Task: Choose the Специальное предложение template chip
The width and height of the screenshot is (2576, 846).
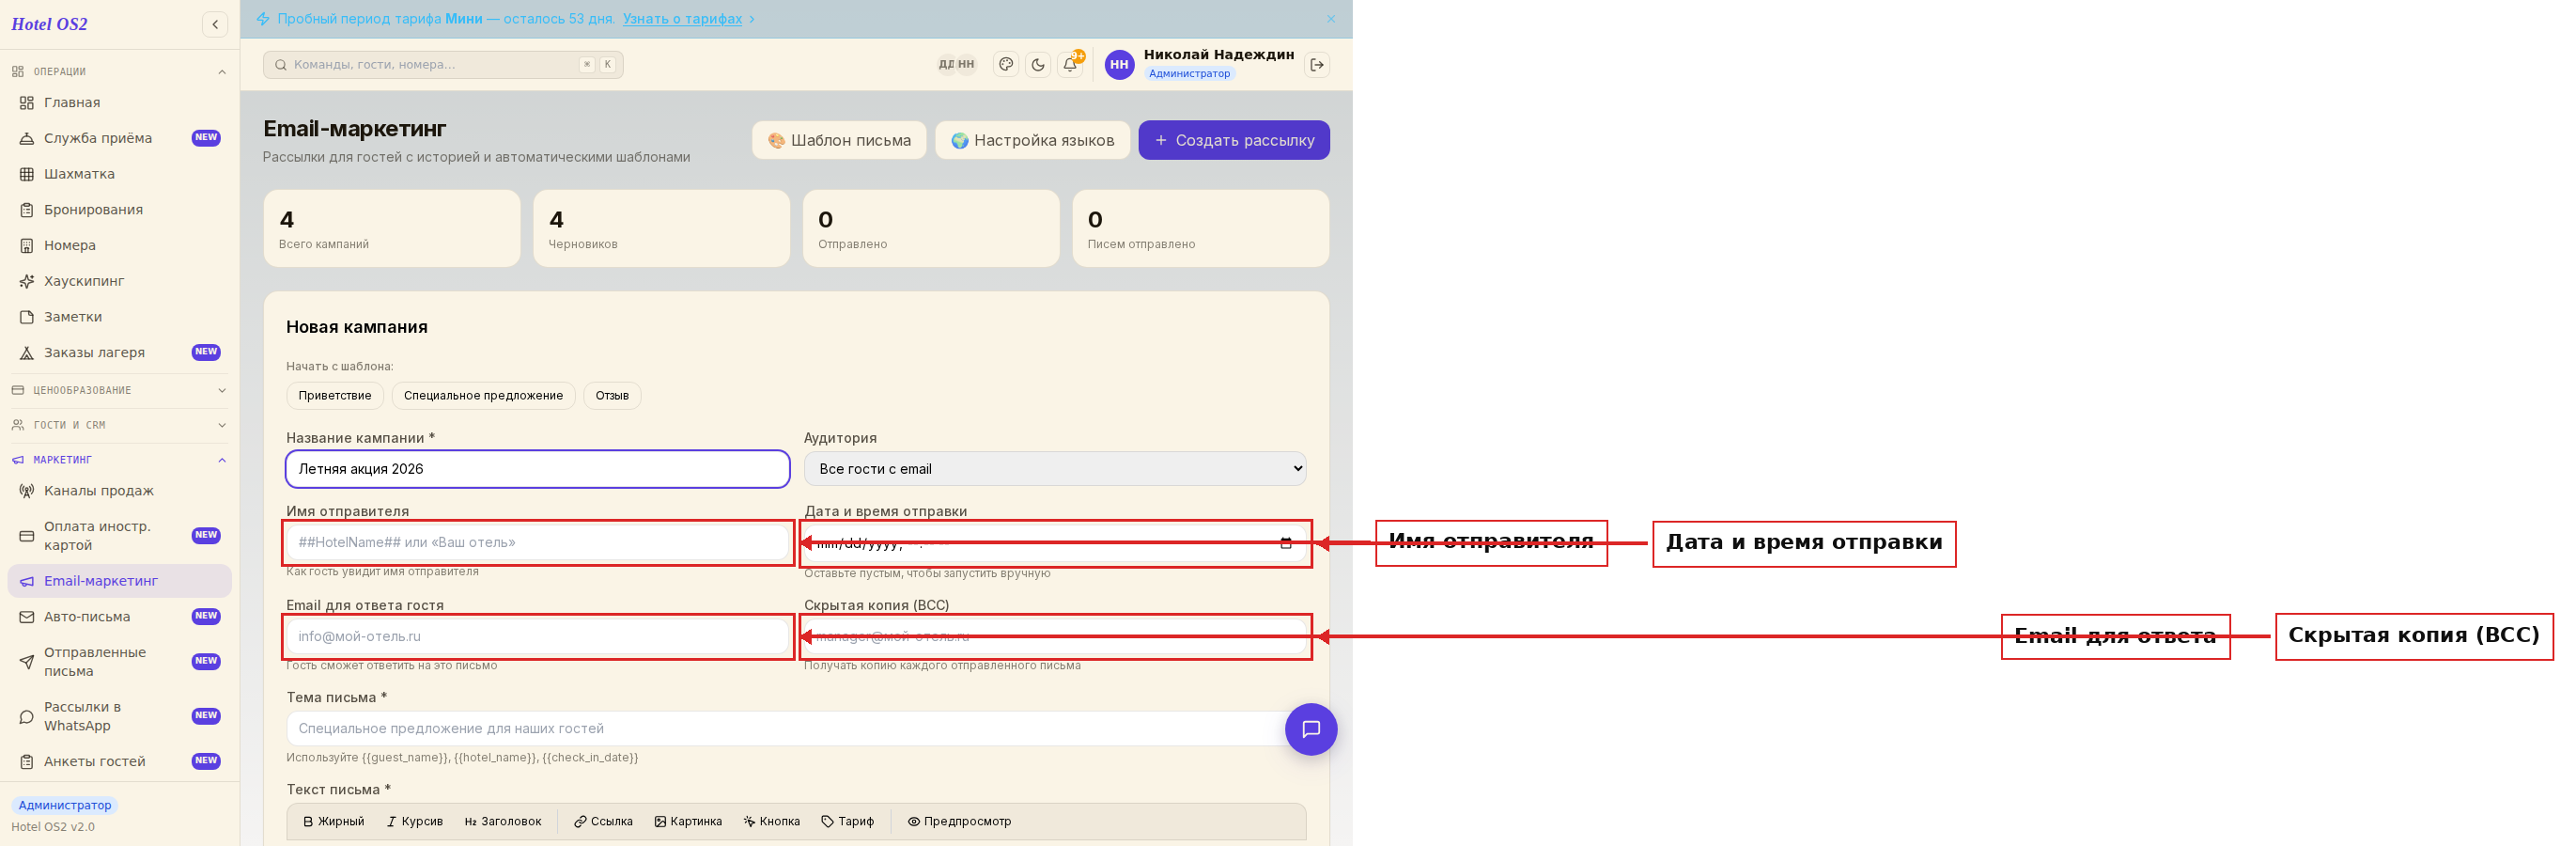Action: (483, 396)
